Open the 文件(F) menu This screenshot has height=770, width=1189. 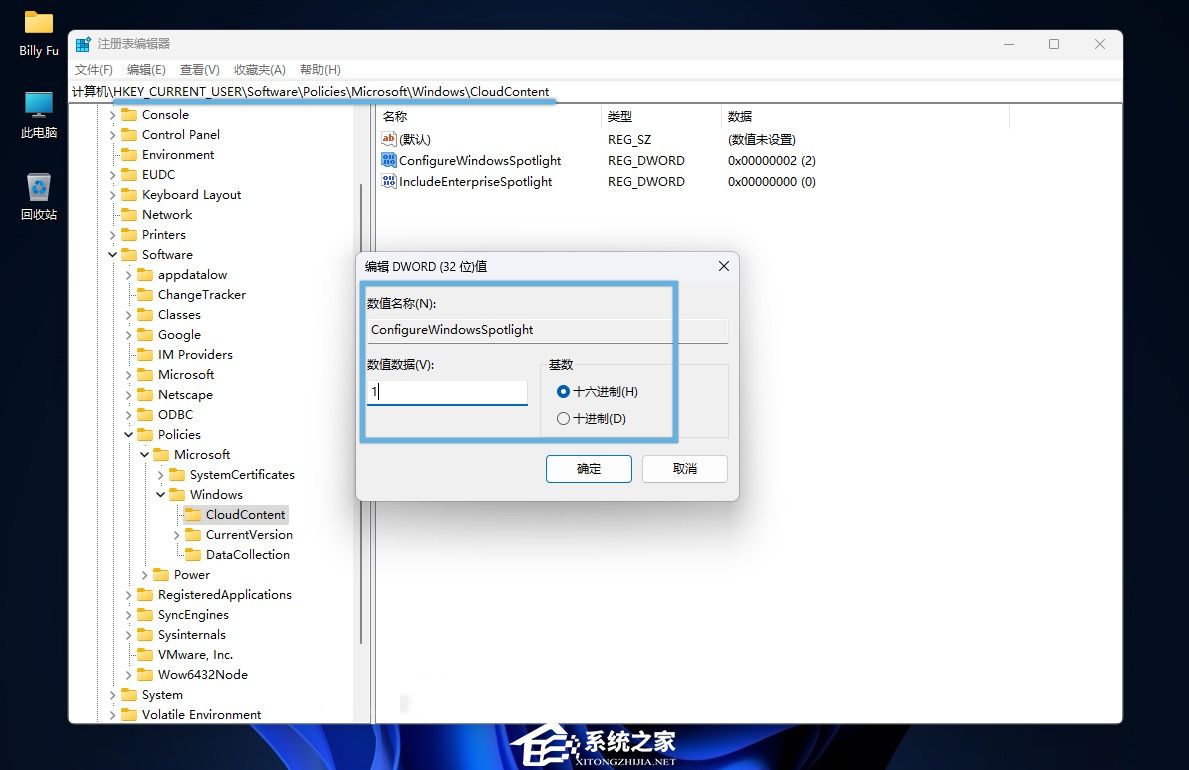(x=93, y=69)
